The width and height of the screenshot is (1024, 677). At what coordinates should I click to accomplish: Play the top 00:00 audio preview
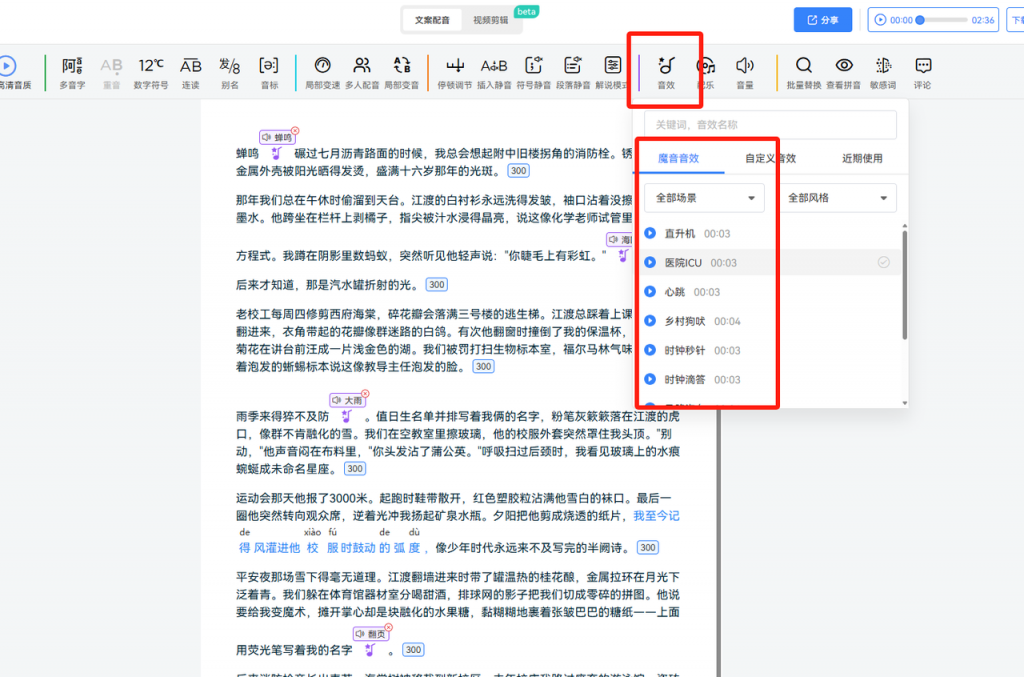tap(880, 20)
